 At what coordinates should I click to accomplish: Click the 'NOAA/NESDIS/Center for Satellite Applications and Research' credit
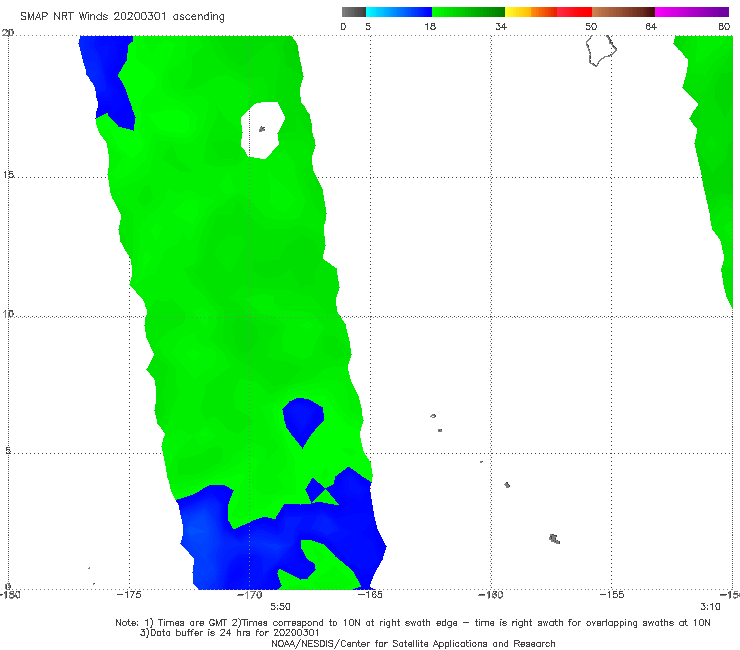tap(413, 644)
